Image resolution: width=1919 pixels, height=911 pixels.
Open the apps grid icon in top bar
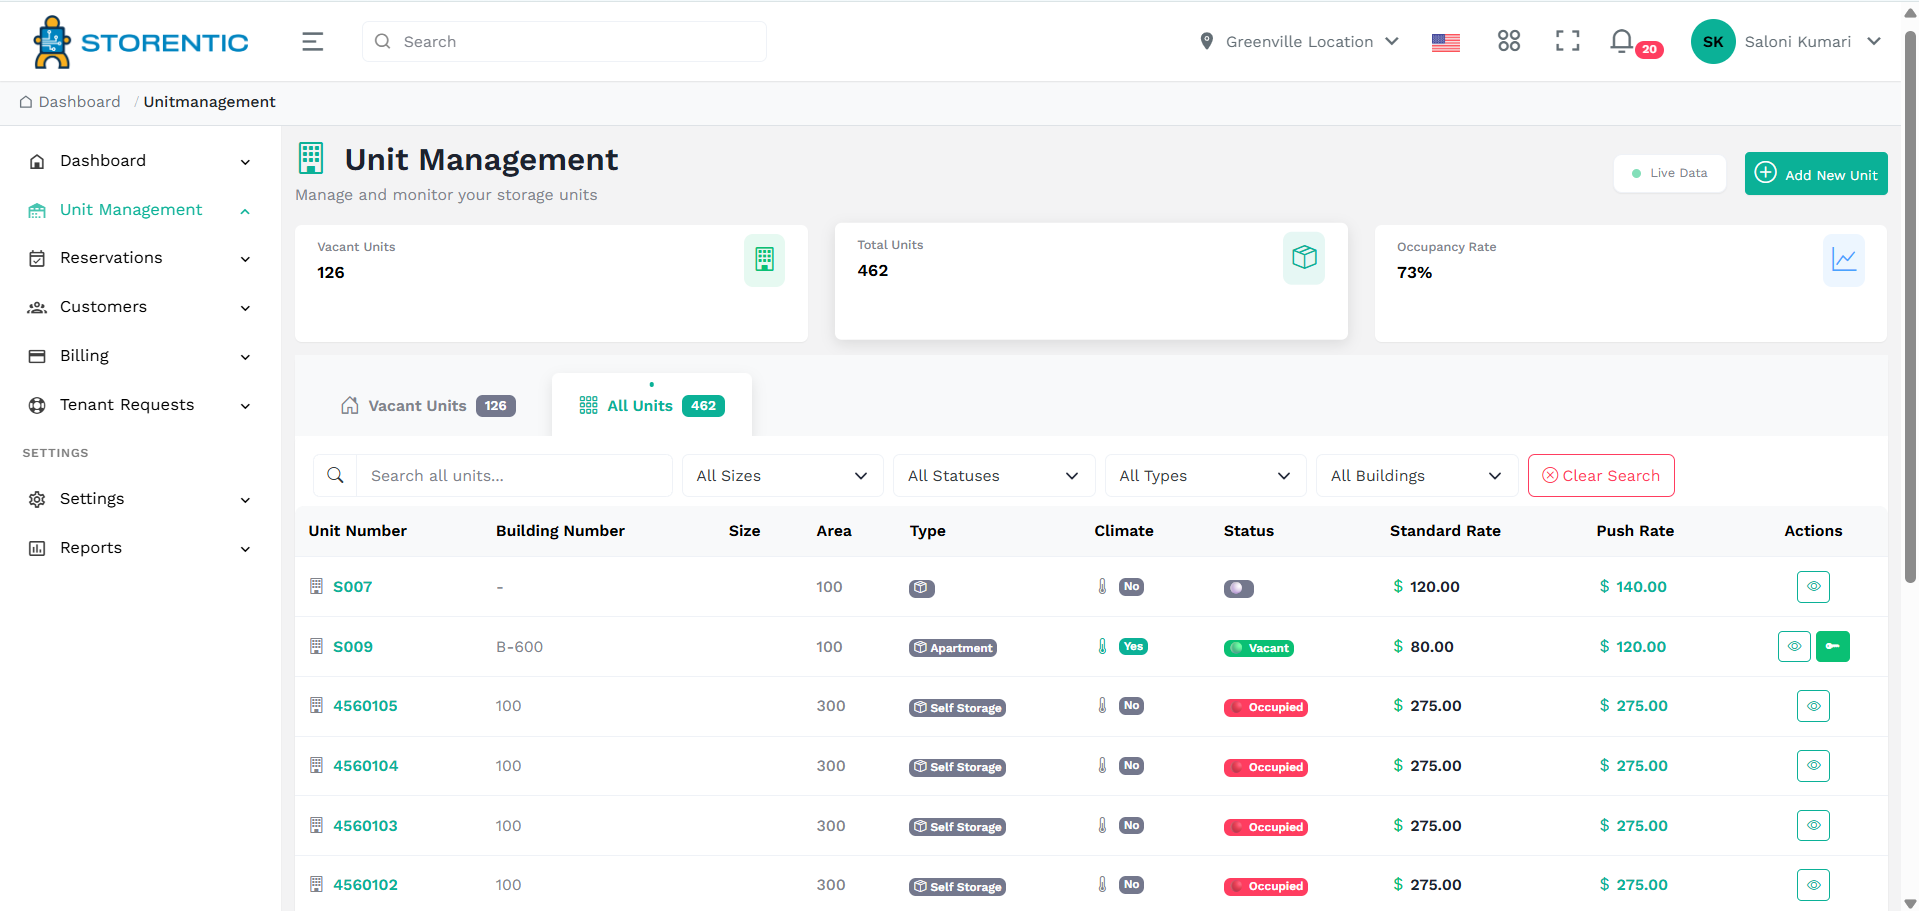pos(1508,41)
